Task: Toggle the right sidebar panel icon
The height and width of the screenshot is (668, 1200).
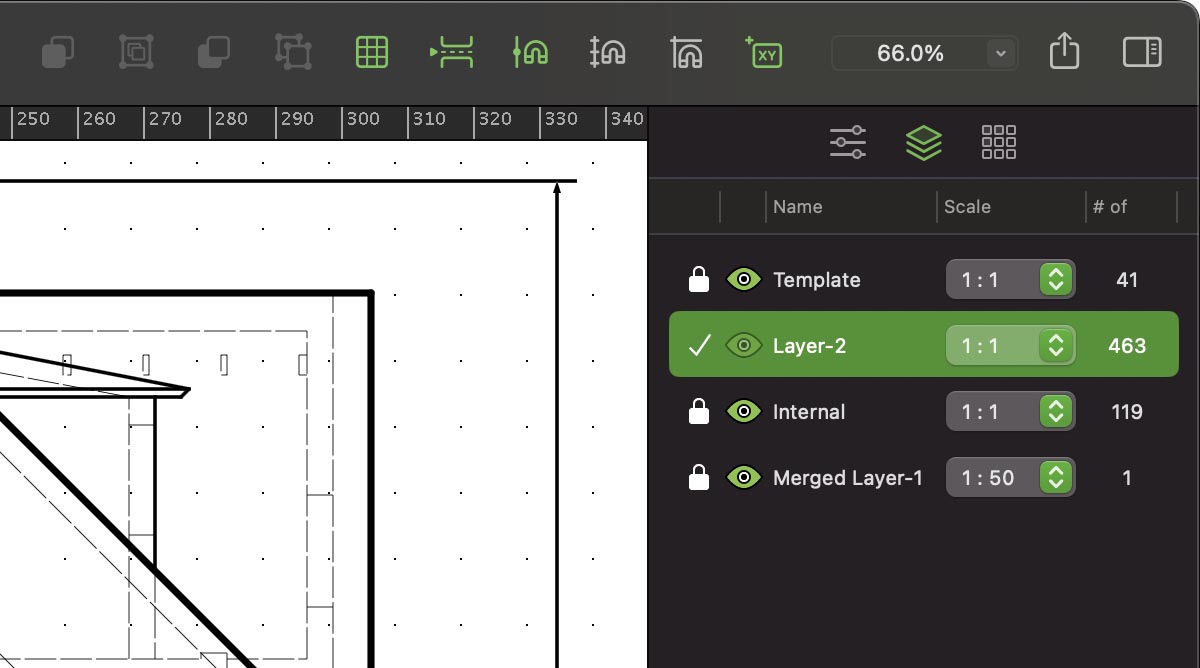Action: tap(1141, 52)
